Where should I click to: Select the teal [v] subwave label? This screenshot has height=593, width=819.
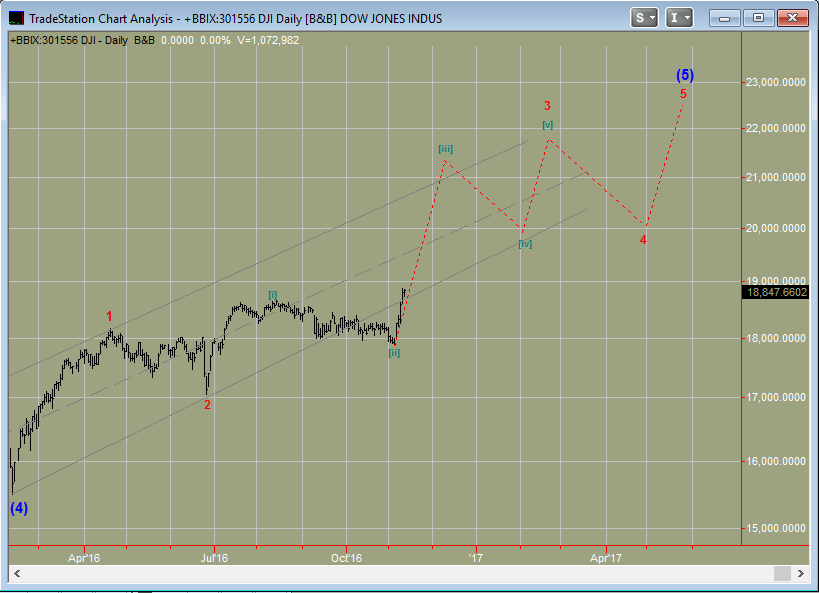[547, 125]
